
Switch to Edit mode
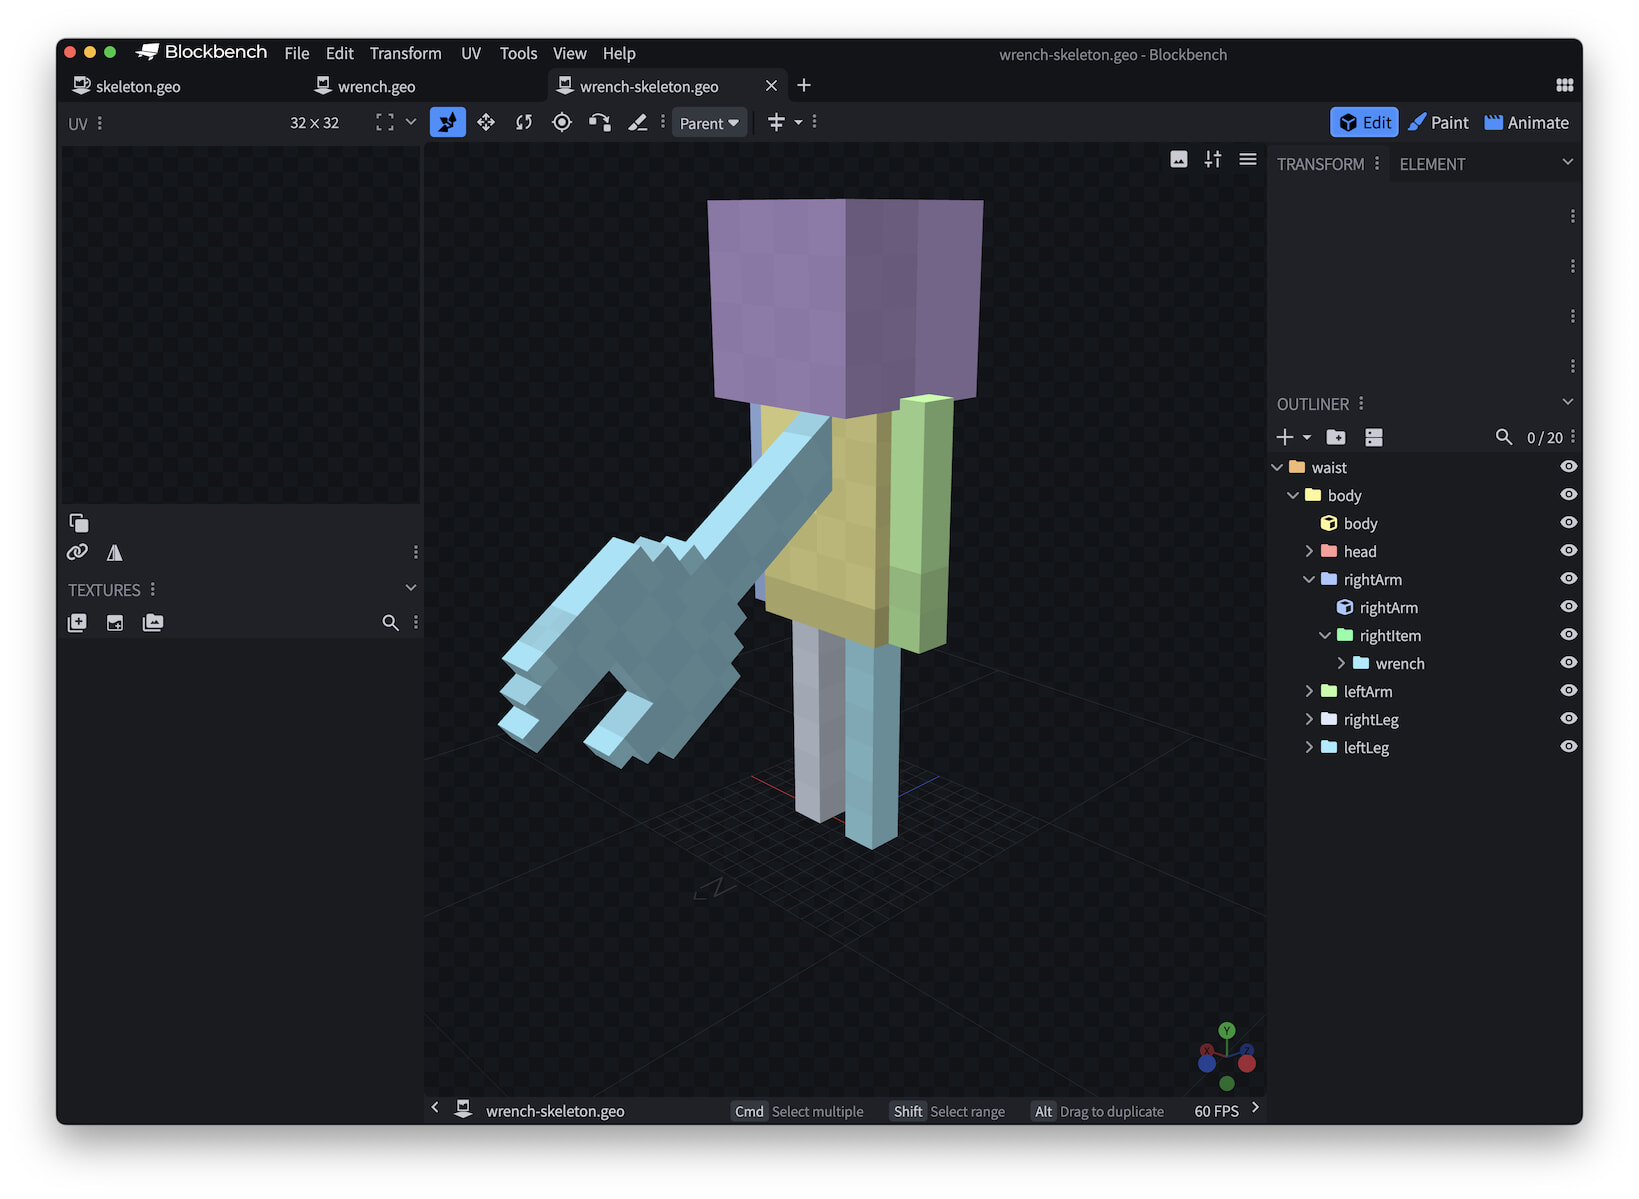pyautogui.click(x=1364, y=122)
